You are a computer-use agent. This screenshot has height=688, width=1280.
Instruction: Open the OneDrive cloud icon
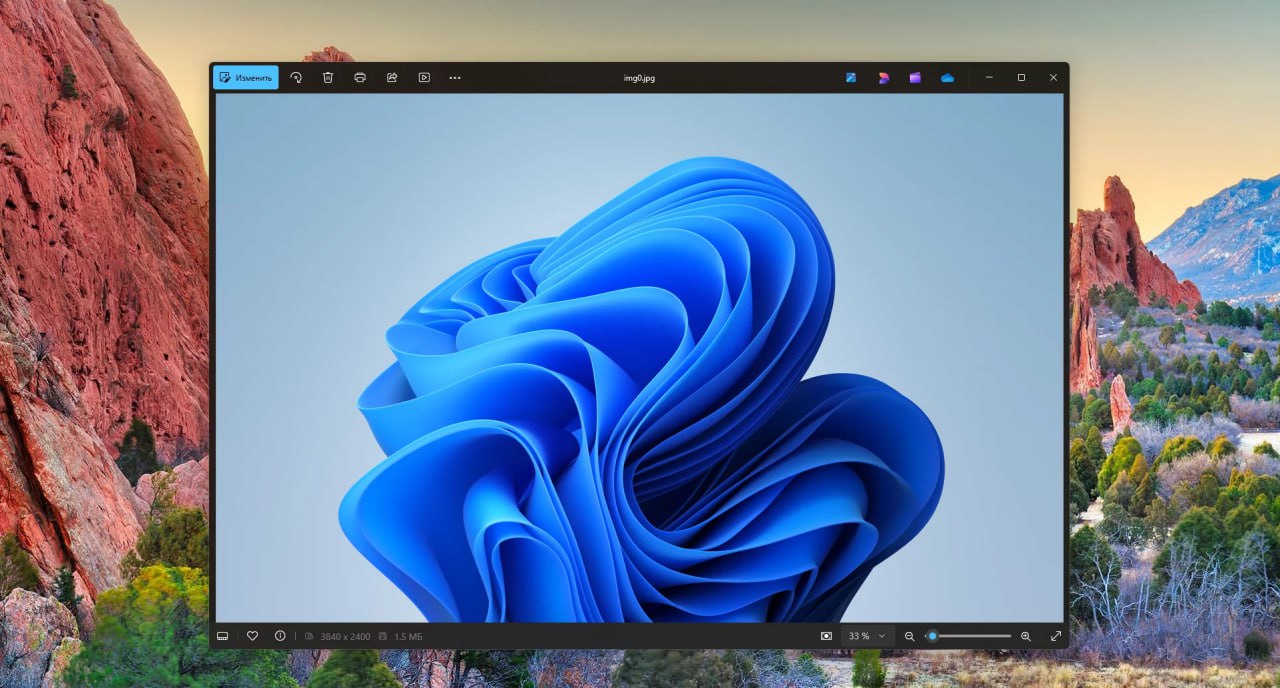947,78
